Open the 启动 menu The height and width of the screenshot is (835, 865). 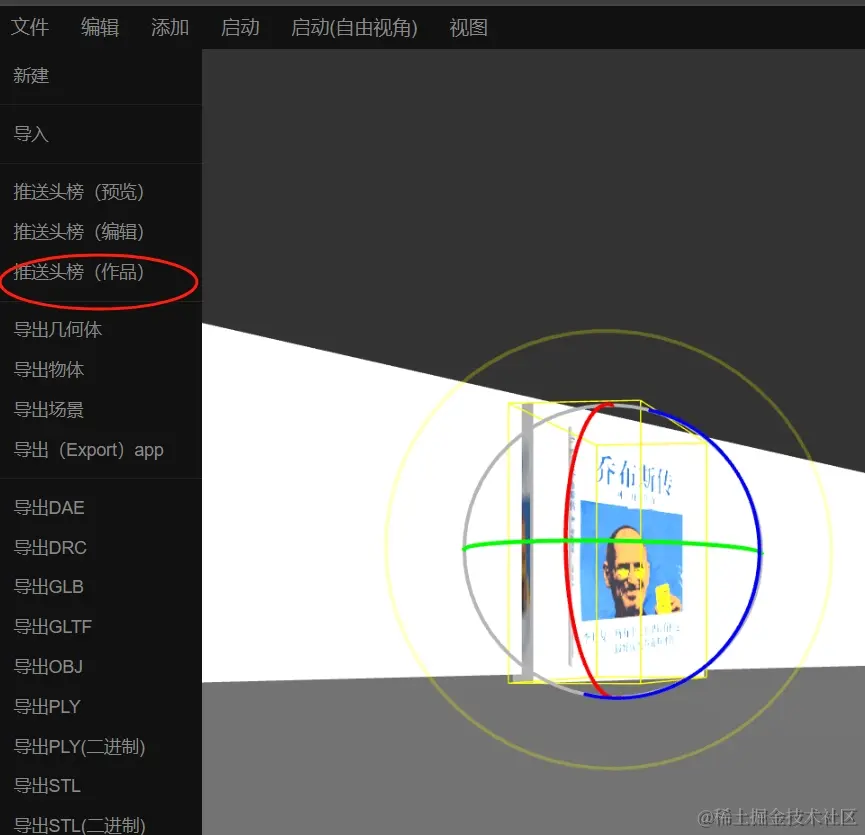[x=240, y=27]
